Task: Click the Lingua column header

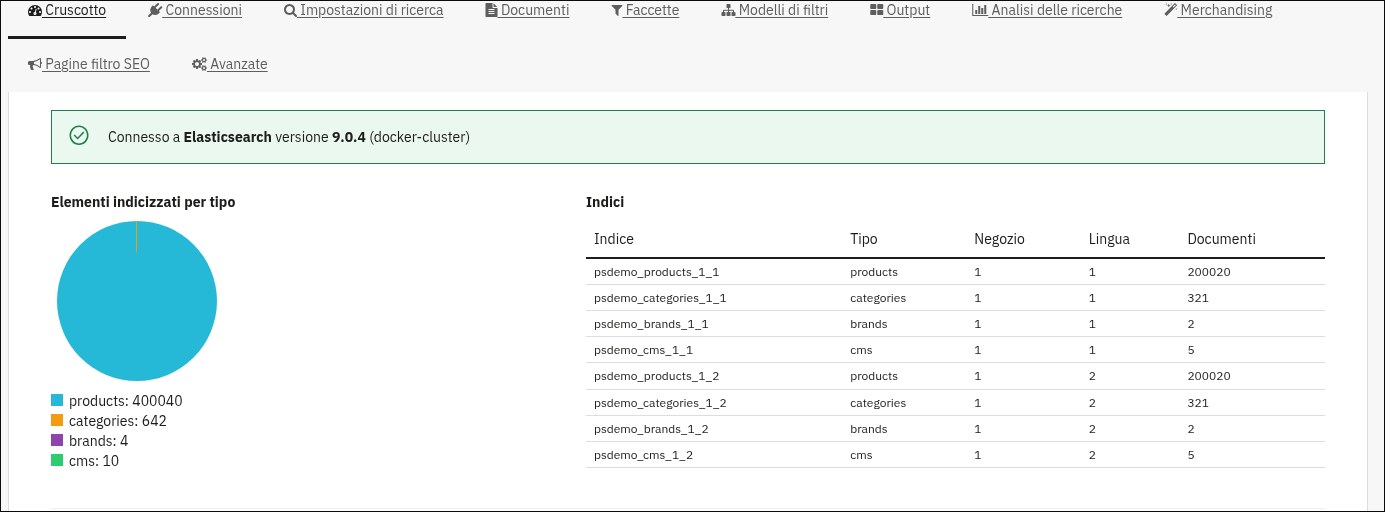Action: (x=1109, y=239)
